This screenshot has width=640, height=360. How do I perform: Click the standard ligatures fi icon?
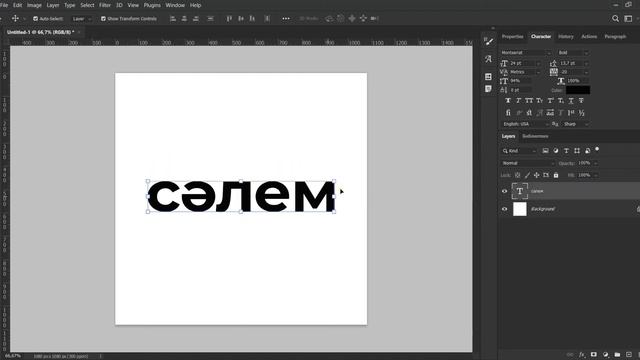tap(508, 113)
